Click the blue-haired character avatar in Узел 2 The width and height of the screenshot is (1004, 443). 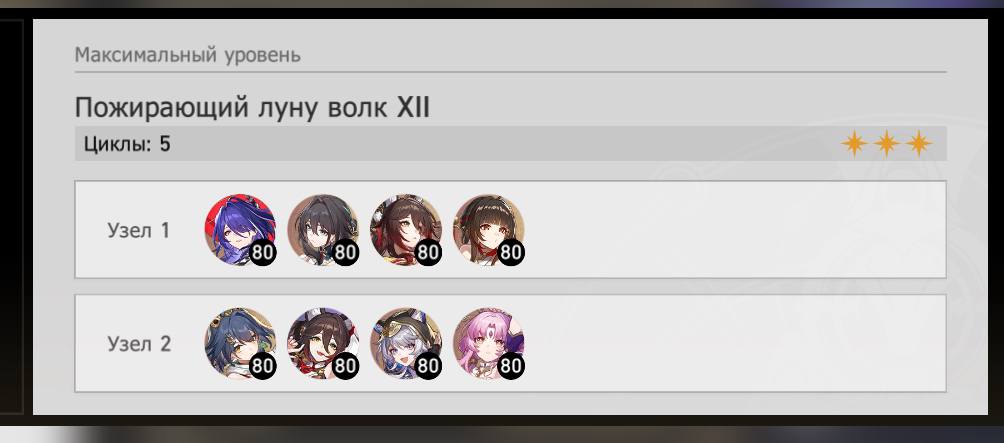240,343
